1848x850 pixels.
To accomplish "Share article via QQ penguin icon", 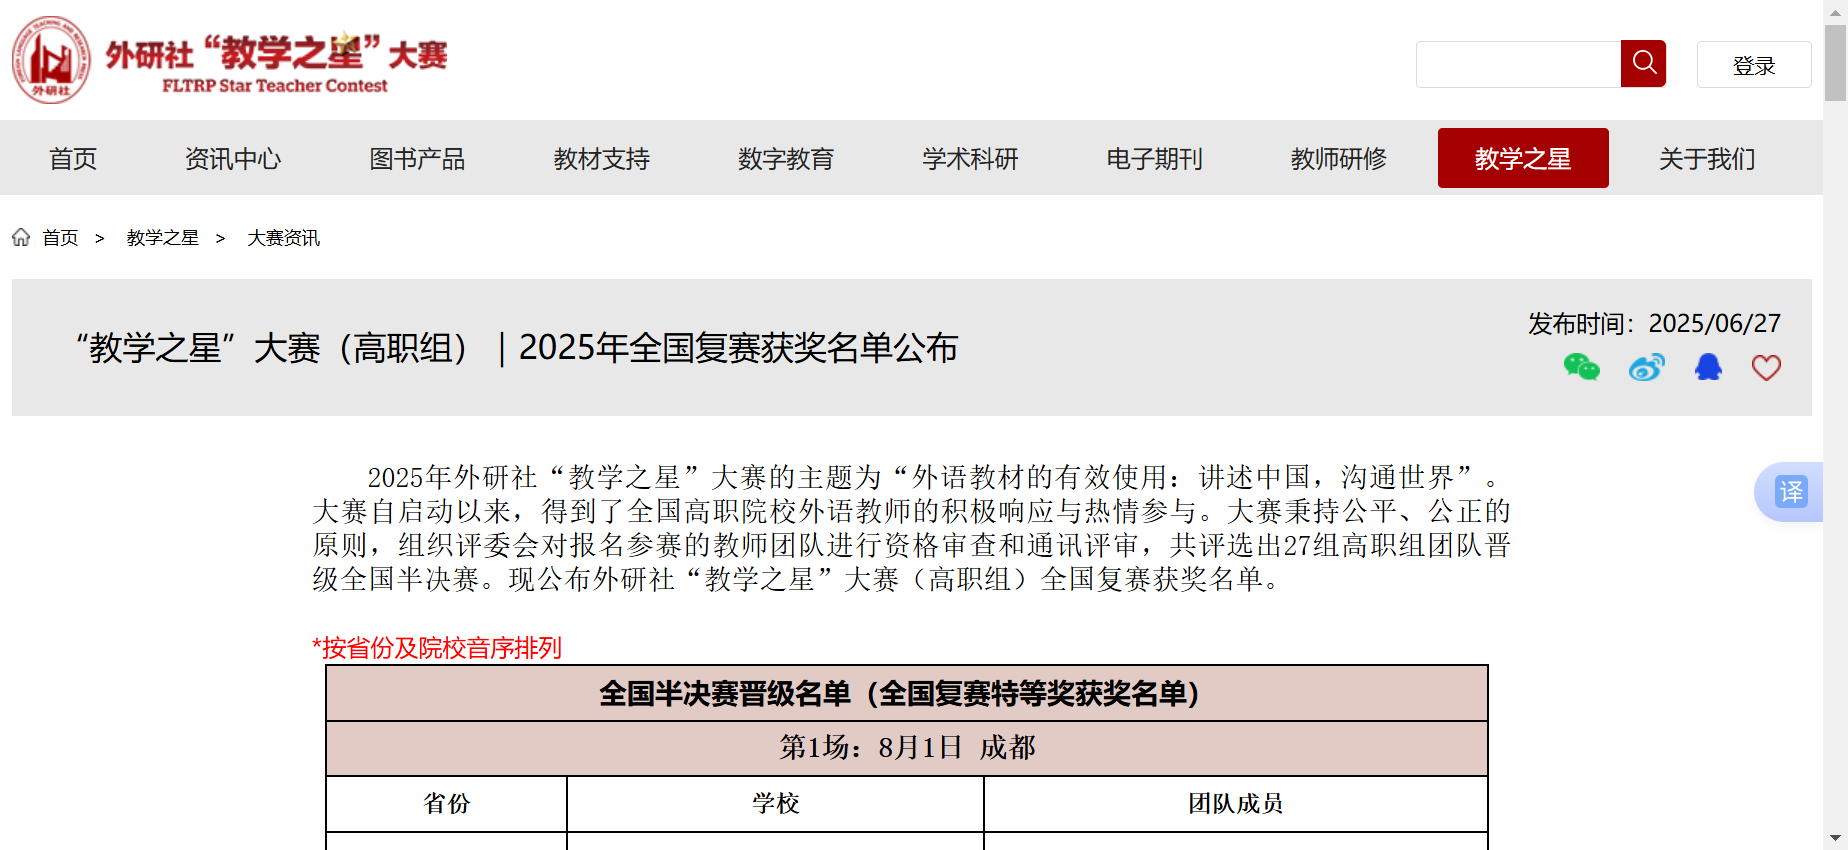I will tap(1708, 368).
